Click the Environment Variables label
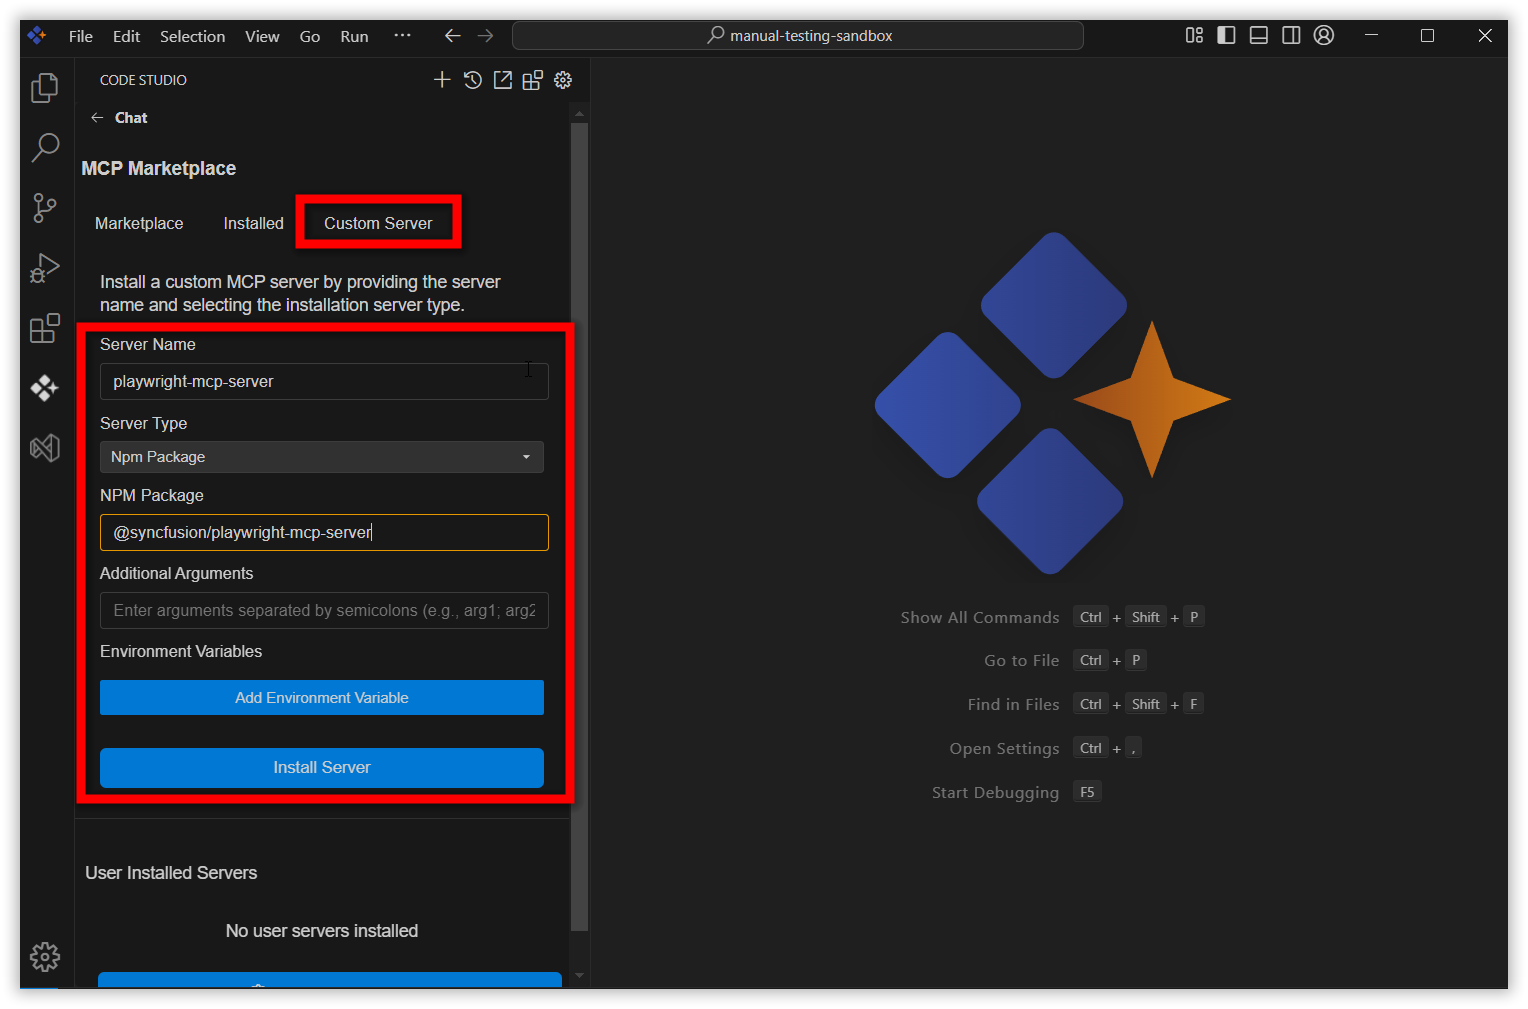1528x1009 pixels. click(181, 651)
